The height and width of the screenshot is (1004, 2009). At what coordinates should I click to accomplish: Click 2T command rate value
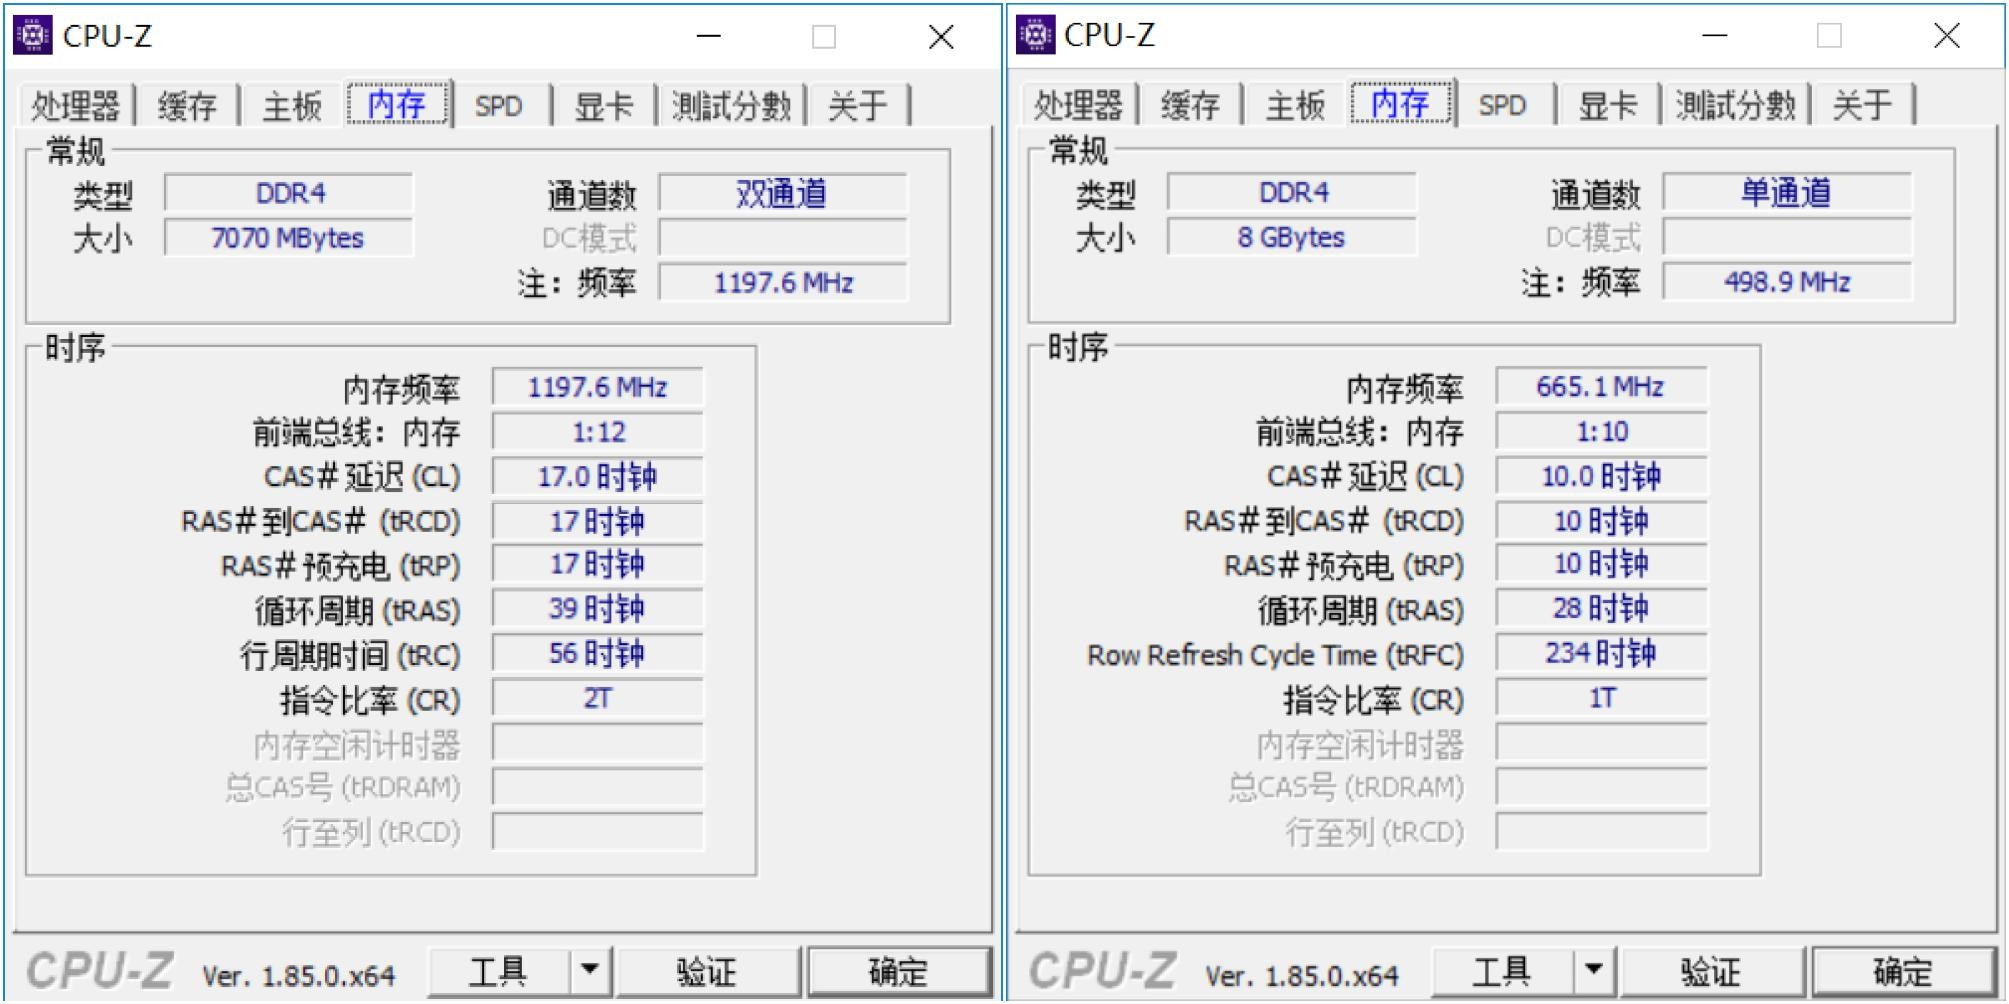(597, 698)
